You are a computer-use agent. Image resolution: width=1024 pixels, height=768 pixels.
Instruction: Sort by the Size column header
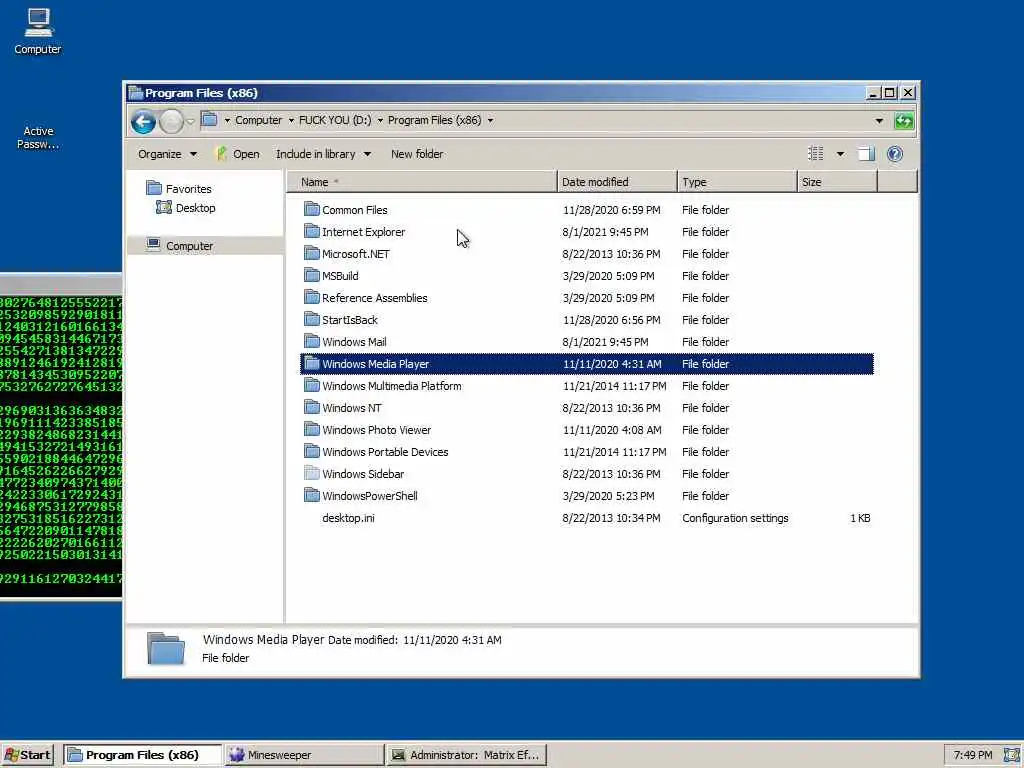pos(837,182)
